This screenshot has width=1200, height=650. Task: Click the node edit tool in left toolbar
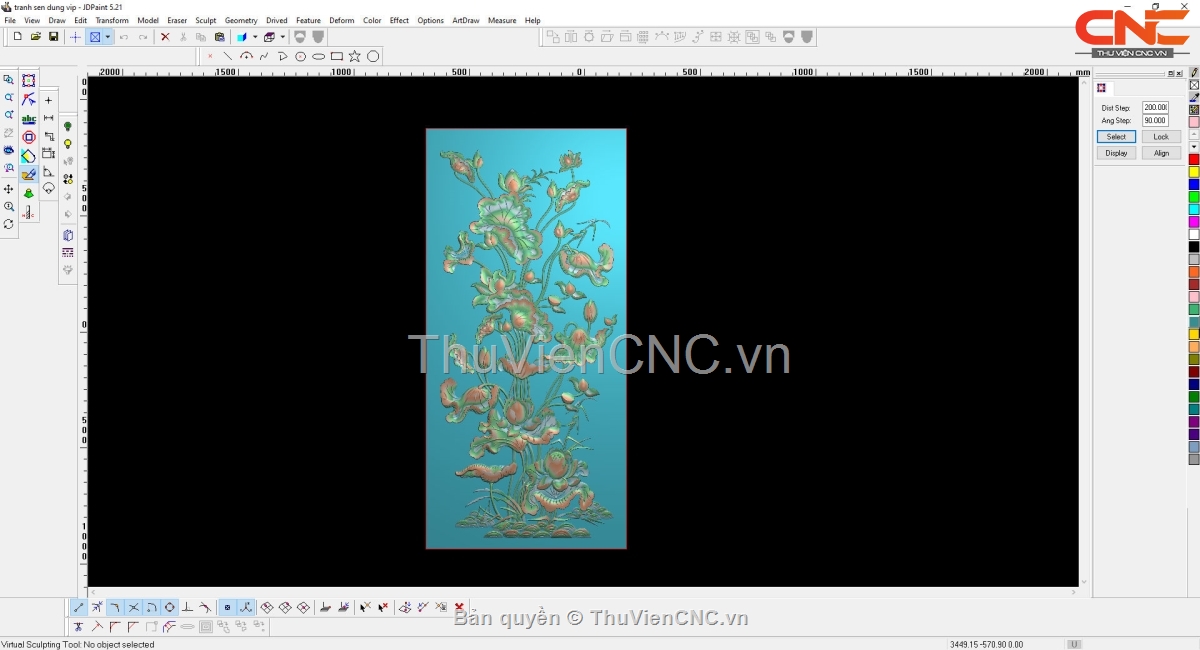tap(29, 100)
